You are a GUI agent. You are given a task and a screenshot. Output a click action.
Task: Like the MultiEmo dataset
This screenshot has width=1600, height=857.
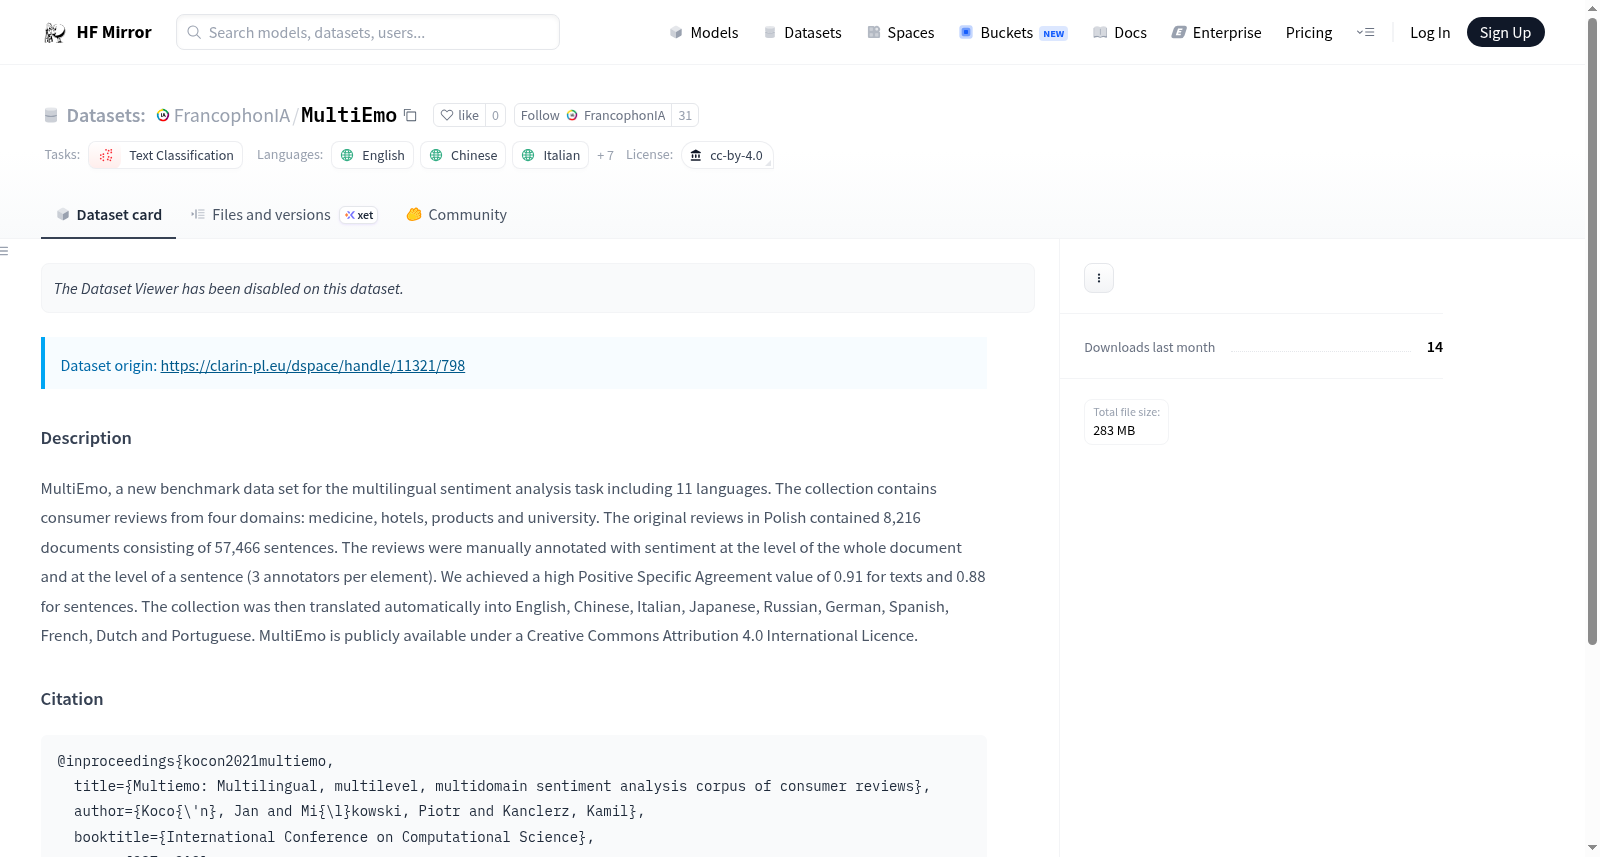click(460, 115)
